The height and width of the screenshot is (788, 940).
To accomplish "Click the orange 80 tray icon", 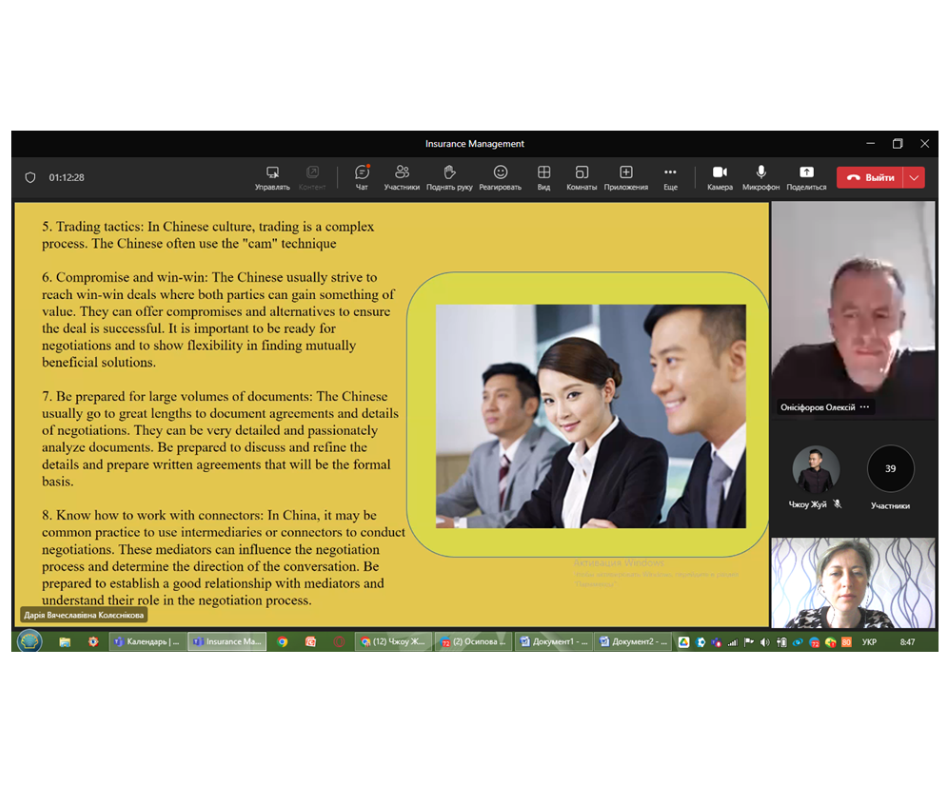I will pos(846,642).
